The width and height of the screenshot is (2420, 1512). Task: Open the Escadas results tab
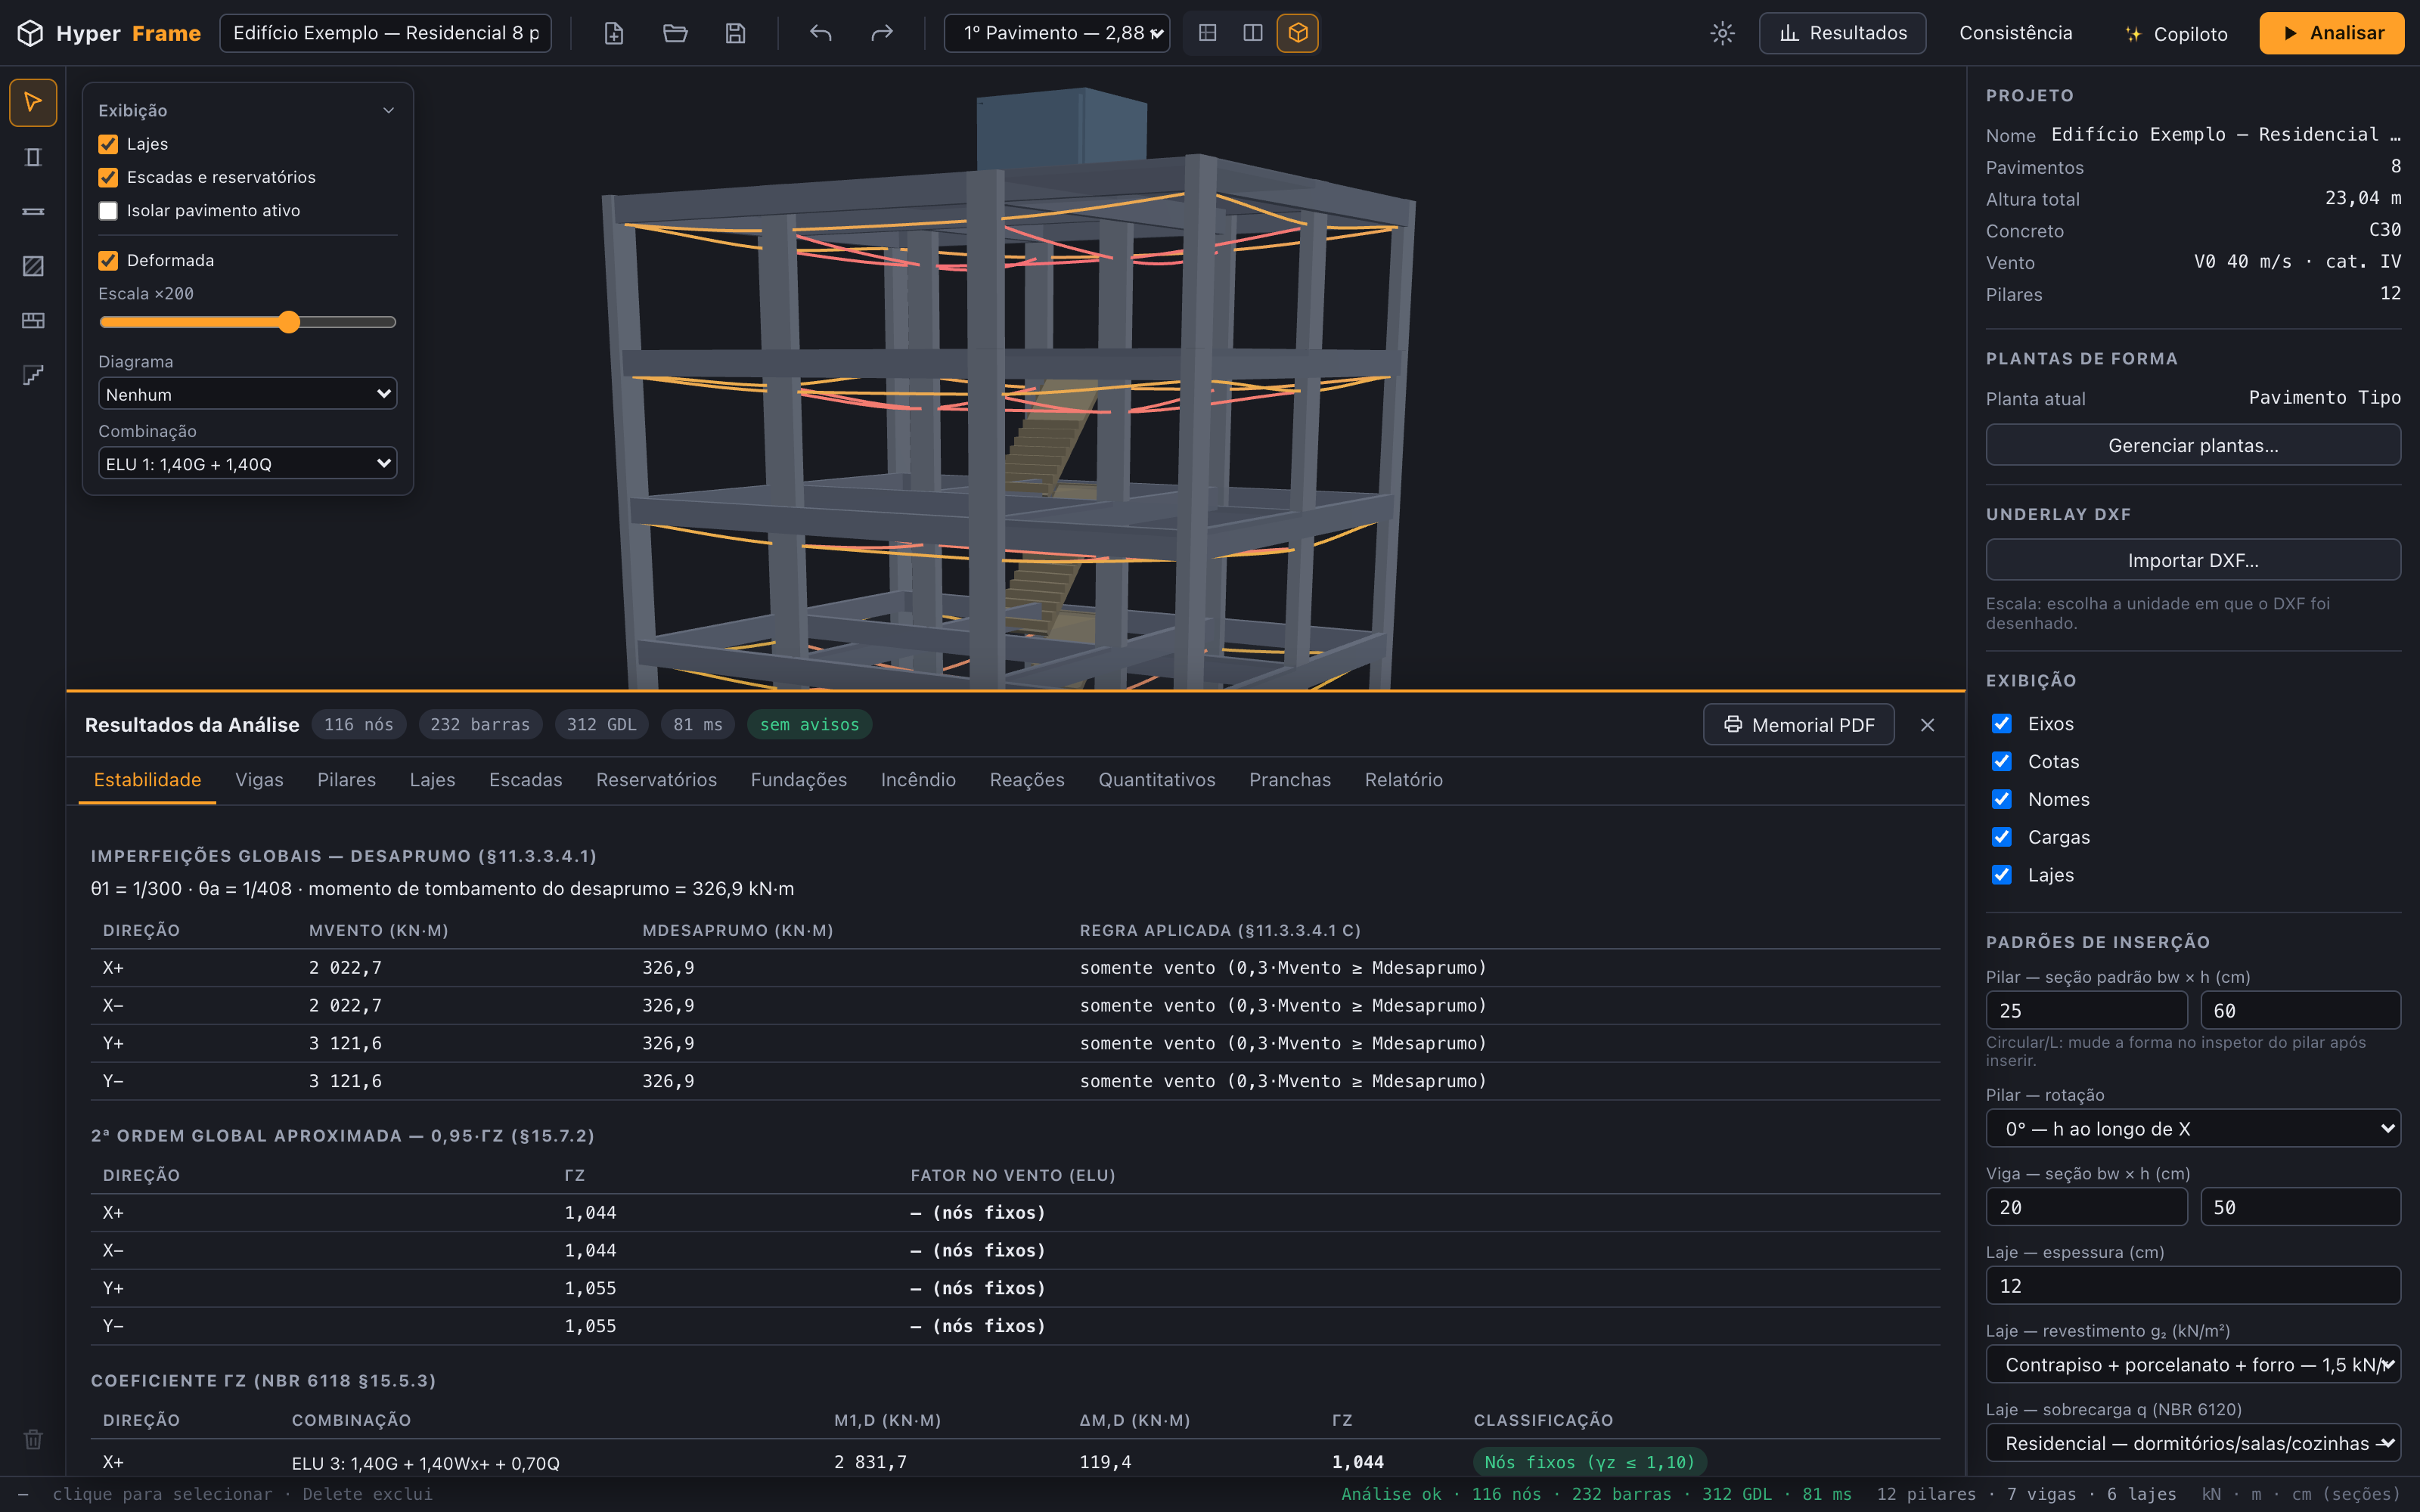(x=526, y=780)
